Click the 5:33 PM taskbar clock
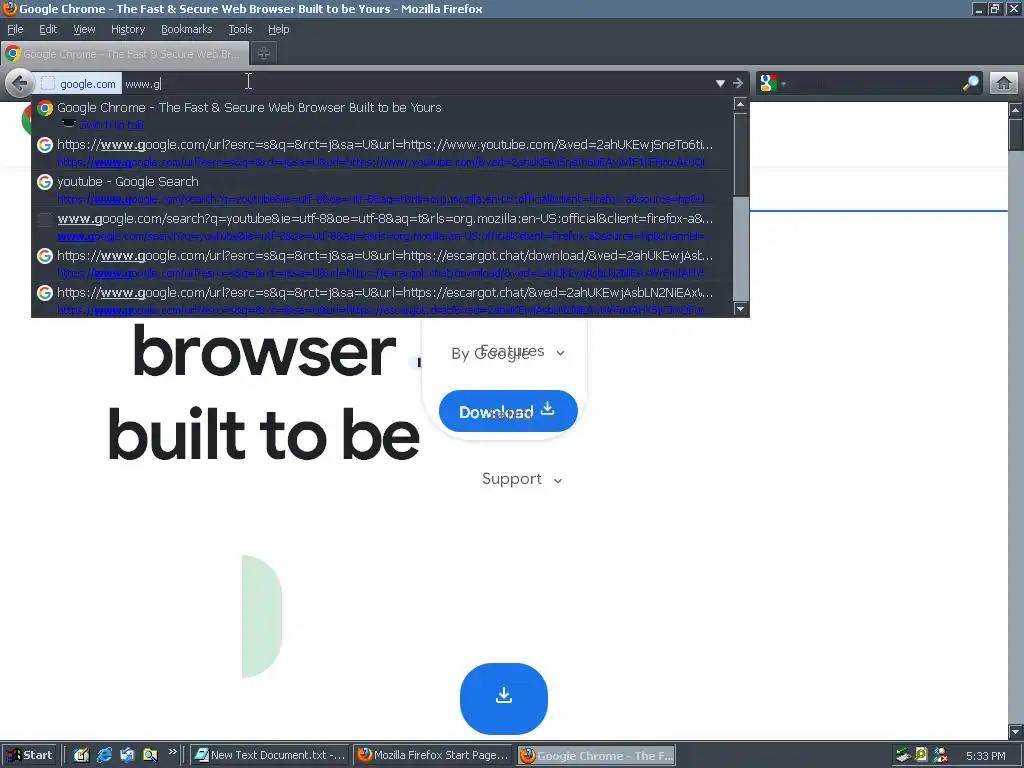The image size is (1024, 768). pos(985,756)
